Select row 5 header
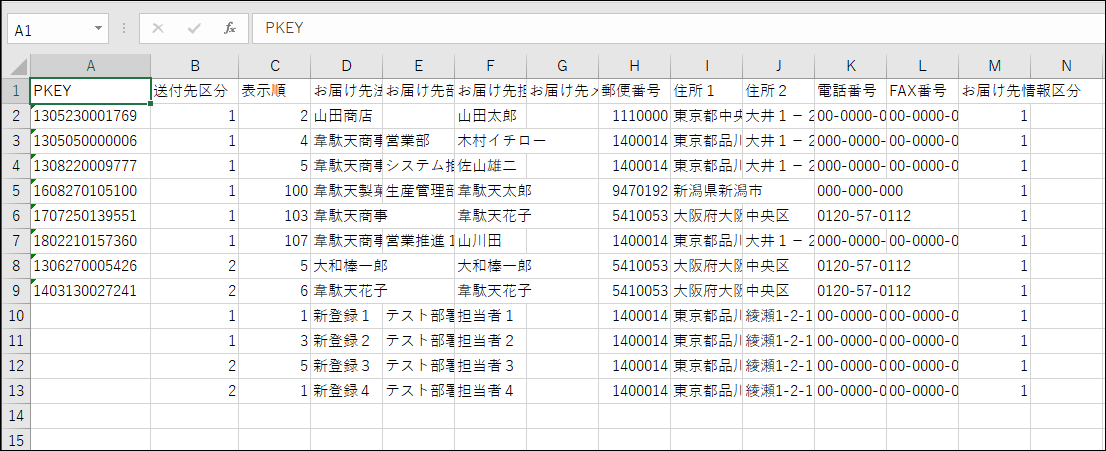Screen dimensions: 1106x451 click(16, 190)
